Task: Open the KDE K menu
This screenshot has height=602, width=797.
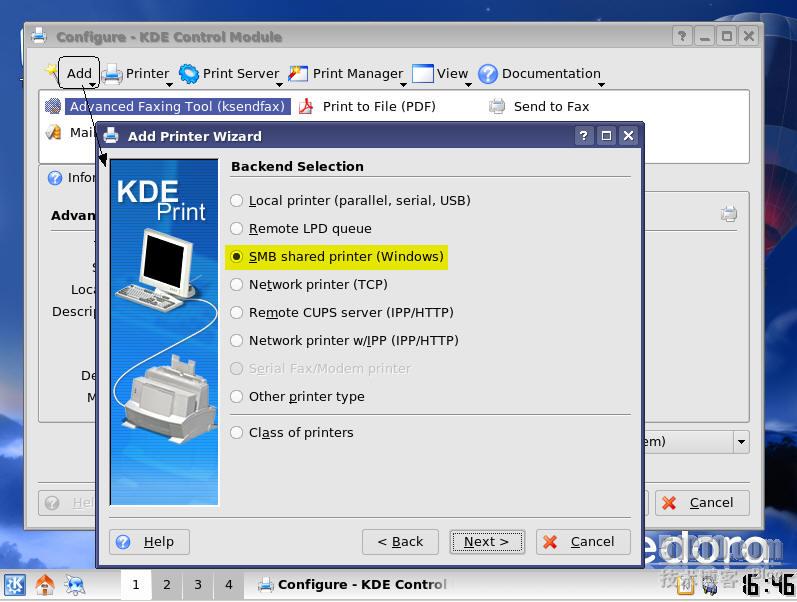Action: pos(14,585)
